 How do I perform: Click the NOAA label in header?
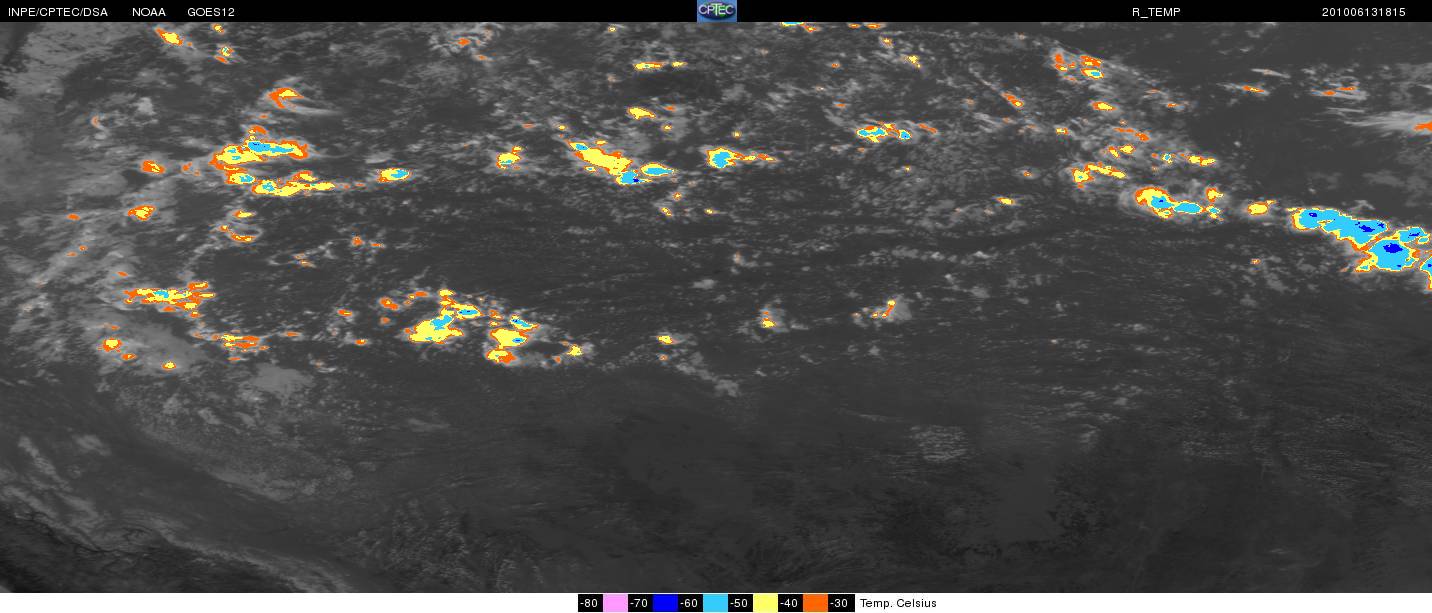149,12
